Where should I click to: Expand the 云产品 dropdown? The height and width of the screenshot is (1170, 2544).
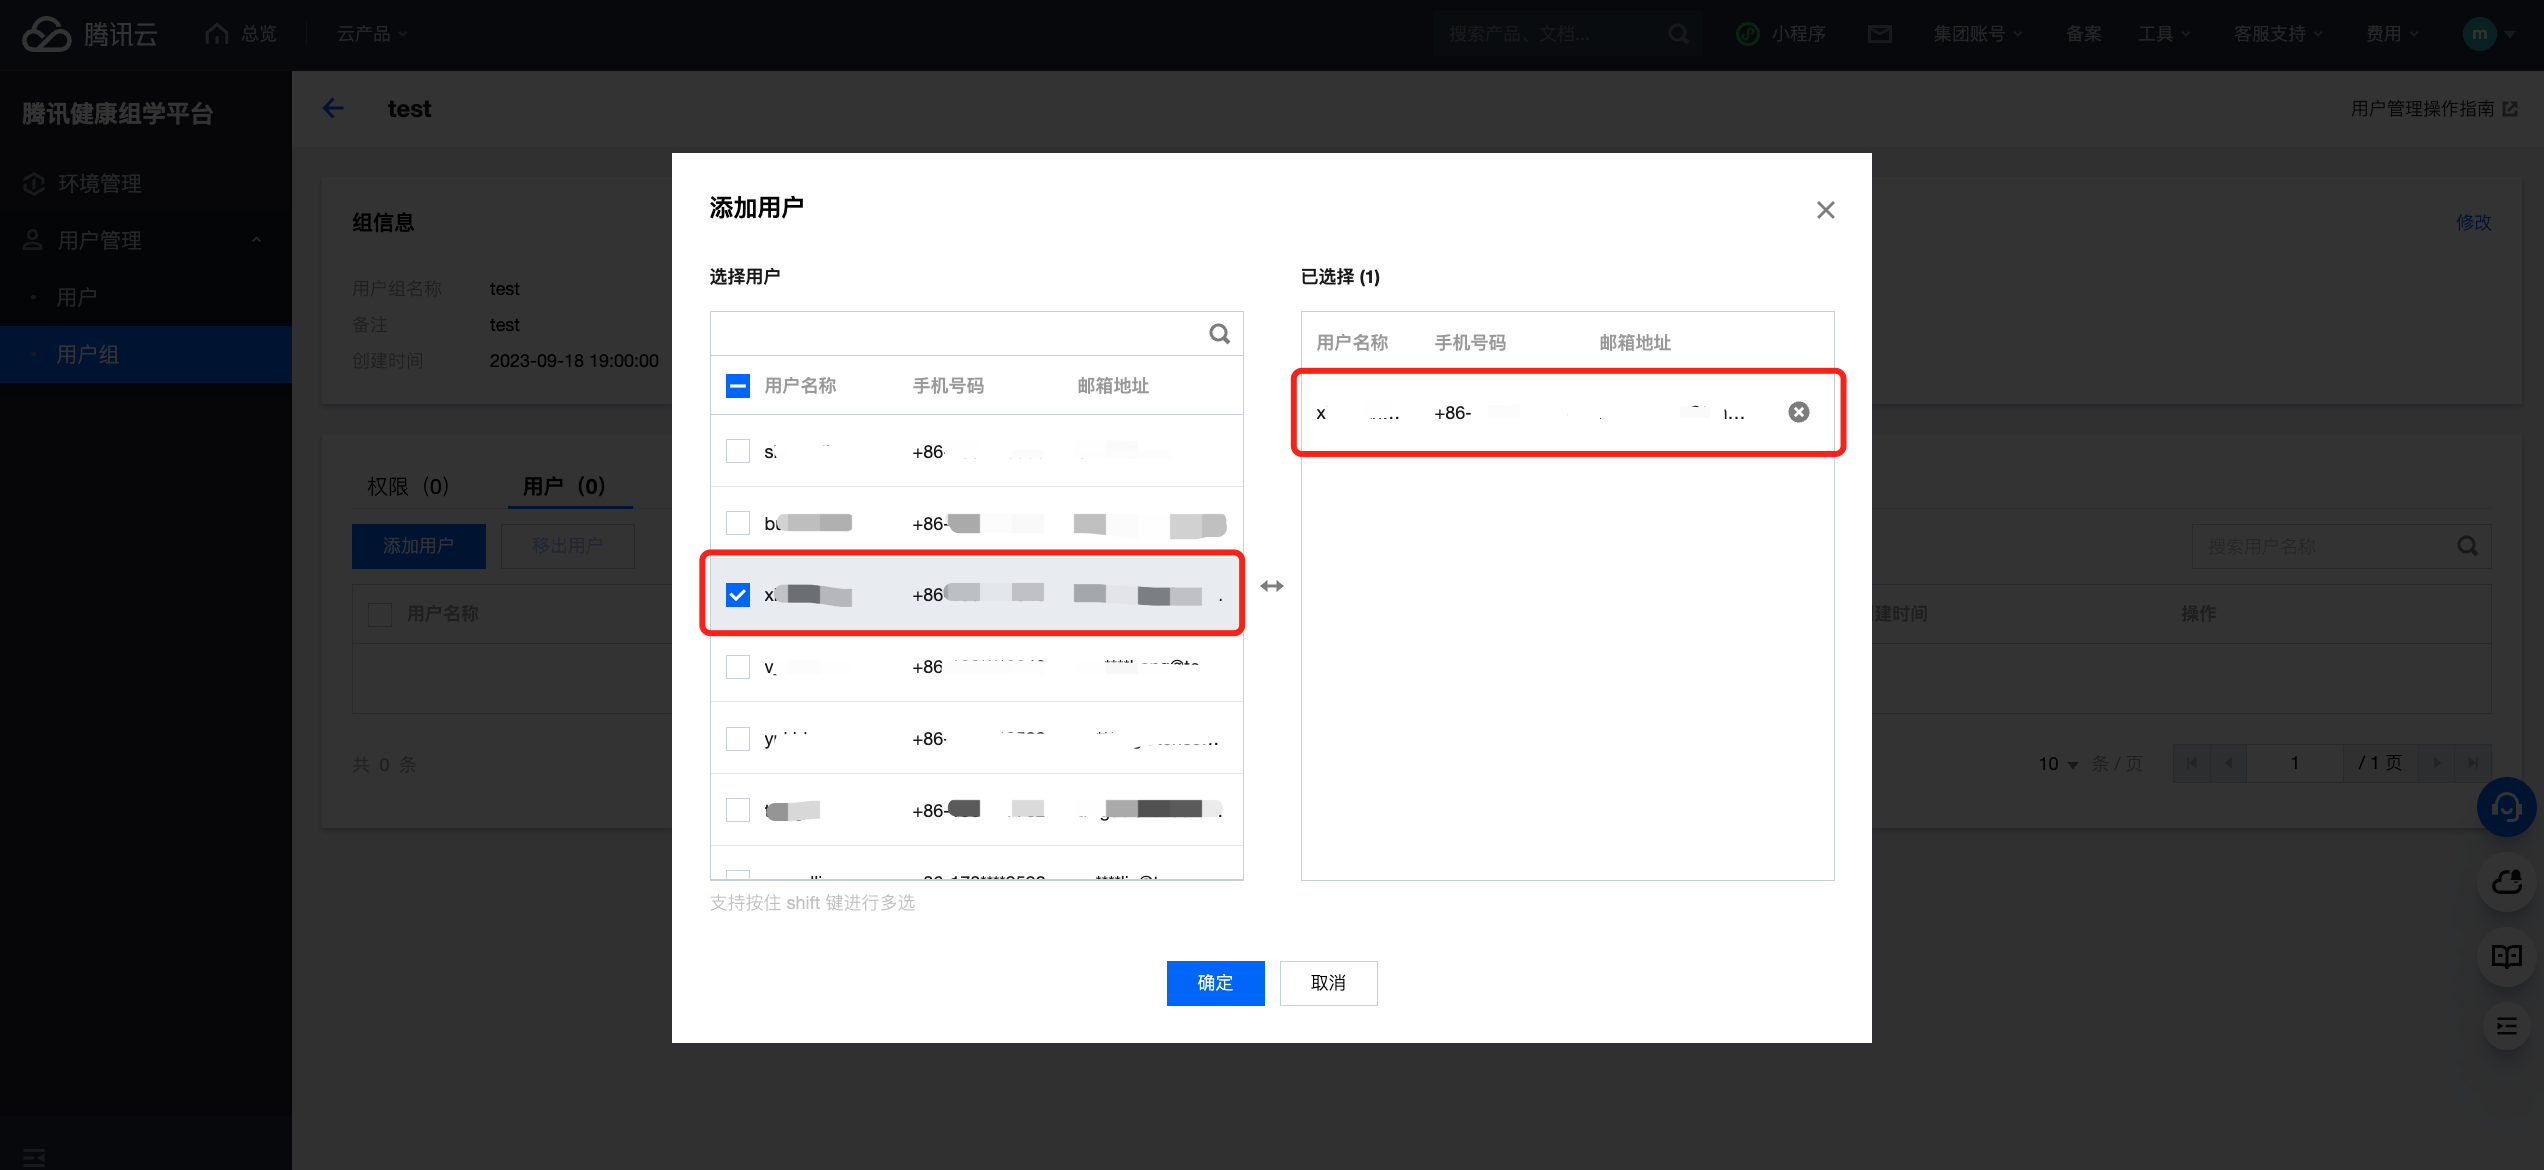[372, 34]
